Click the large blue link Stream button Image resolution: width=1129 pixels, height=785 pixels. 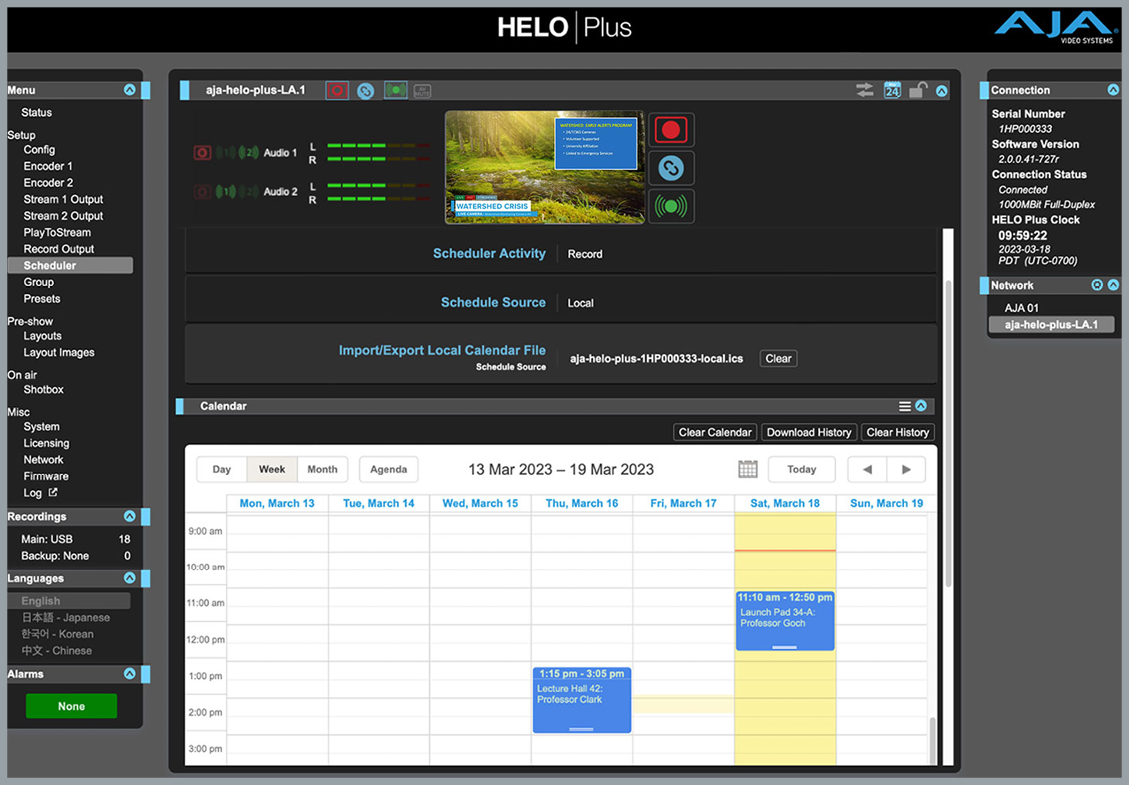[x=671, y=168]
